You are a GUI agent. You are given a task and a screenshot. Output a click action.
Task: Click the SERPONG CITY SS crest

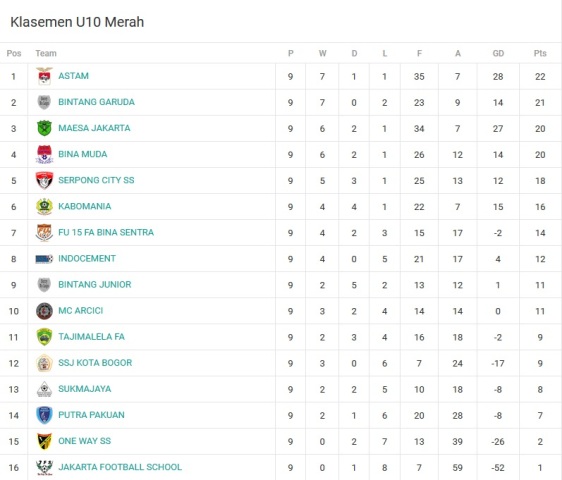[x=44, y=180]
